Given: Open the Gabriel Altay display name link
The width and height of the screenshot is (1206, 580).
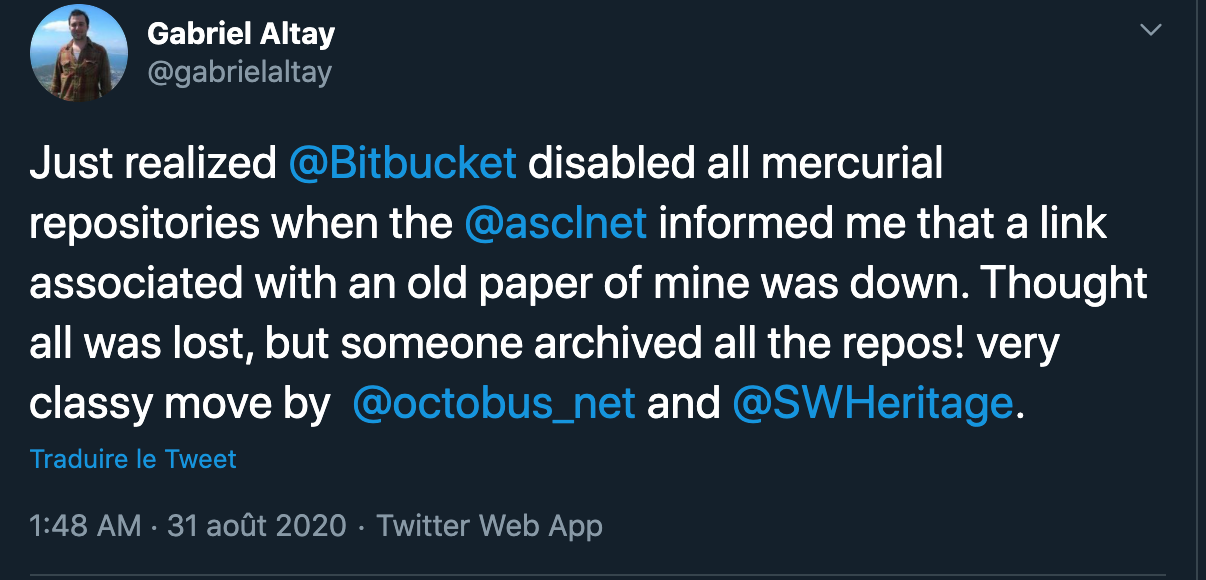Looking at the screenshot, I should pos(240,34).
